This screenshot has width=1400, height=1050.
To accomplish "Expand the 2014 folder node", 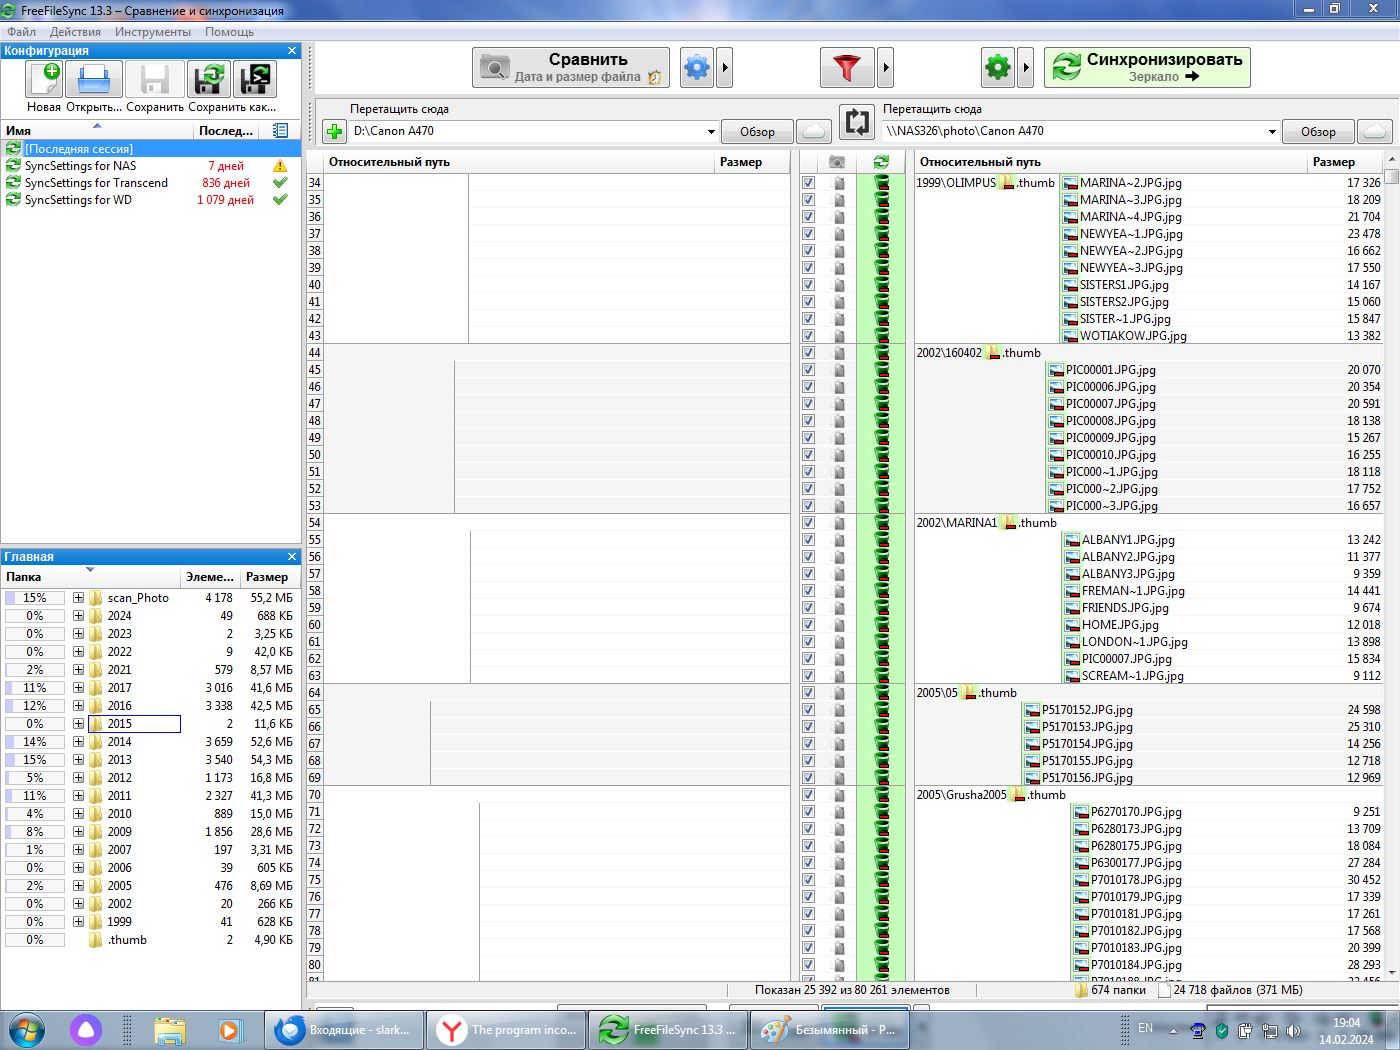I will click(78, 742).
